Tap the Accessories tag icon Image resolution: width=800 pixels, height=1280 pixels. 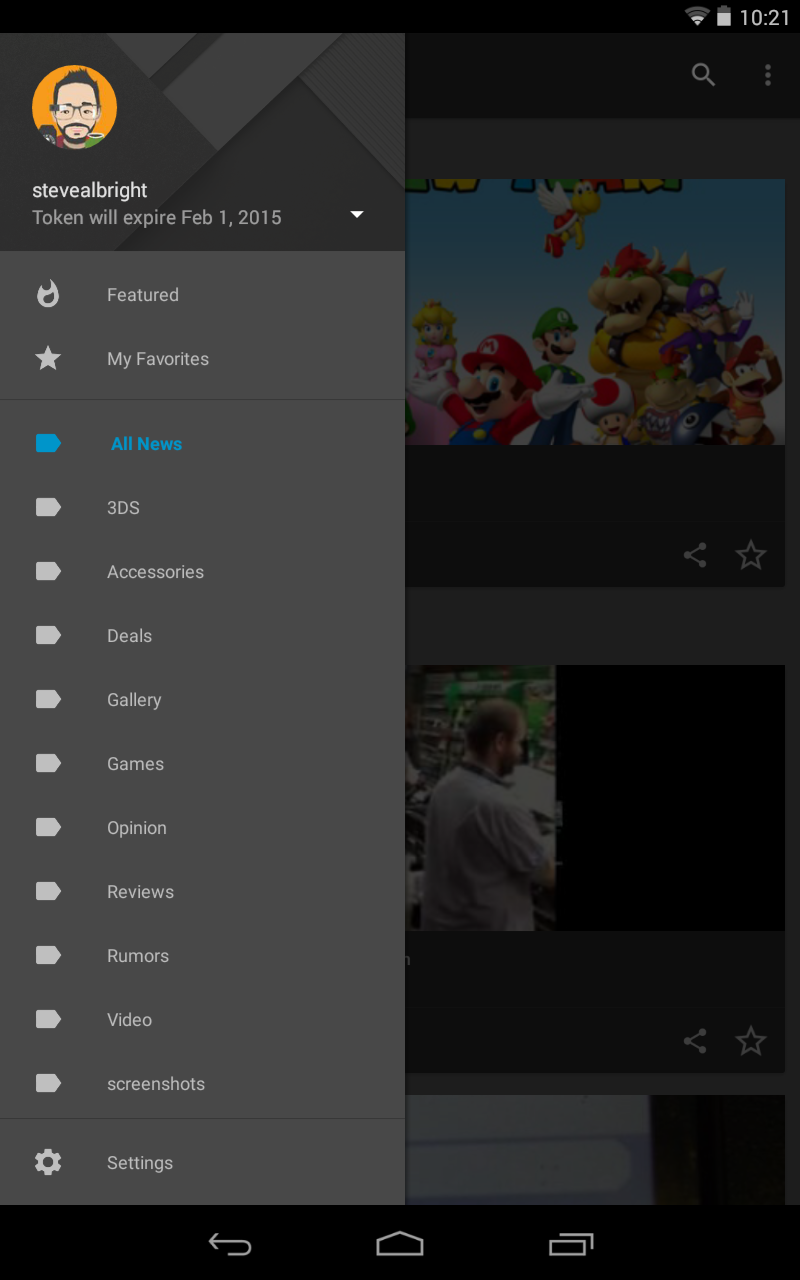[48, 571]
